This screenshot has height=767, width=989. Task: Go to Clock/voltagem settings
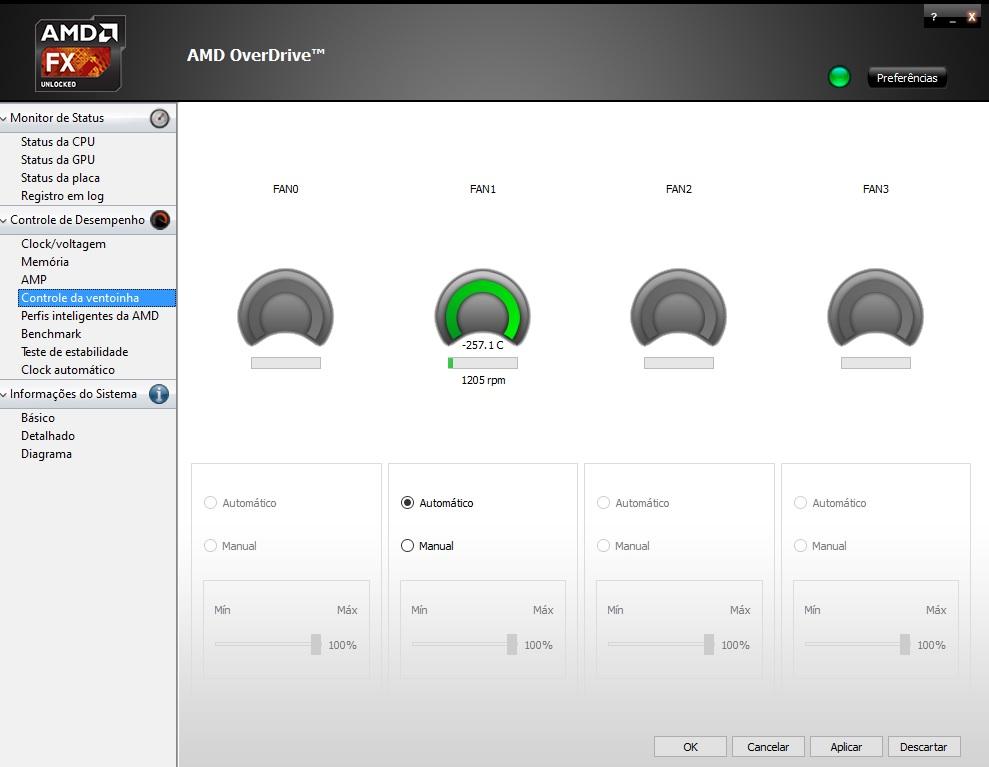pos(63,244)
